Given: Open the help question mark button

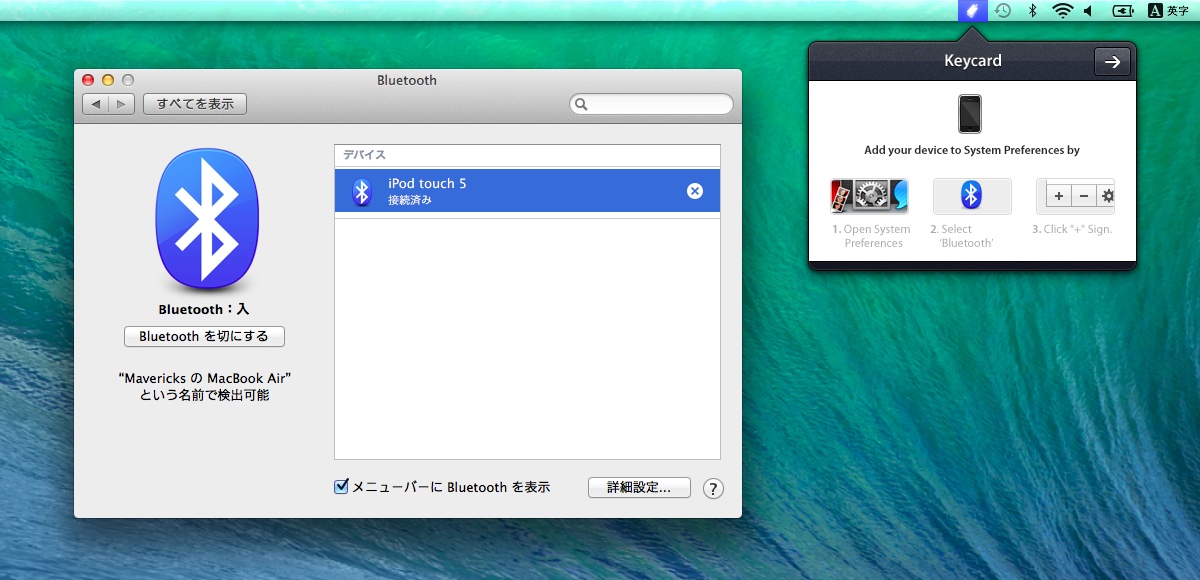Looking at the screenshot, I should [713, 488].
